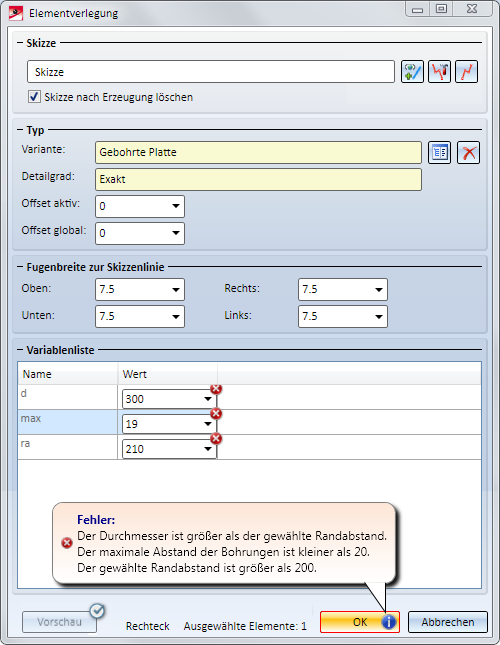
Task: Click the edit sketch tools icon
Action: [x=439, y=72]
